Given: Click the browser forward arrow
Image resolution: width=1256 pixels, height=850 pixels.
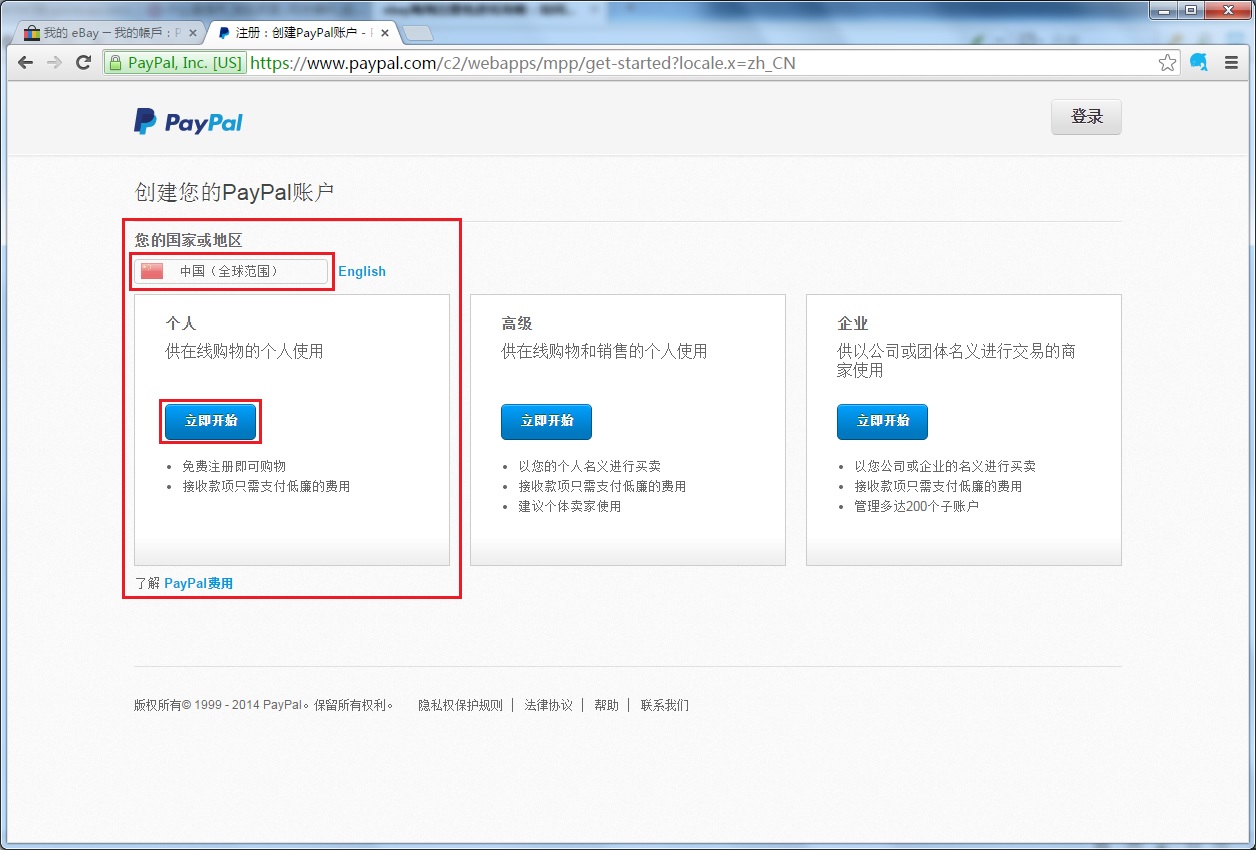Looking at the screenshot, I should click(54, 63).
